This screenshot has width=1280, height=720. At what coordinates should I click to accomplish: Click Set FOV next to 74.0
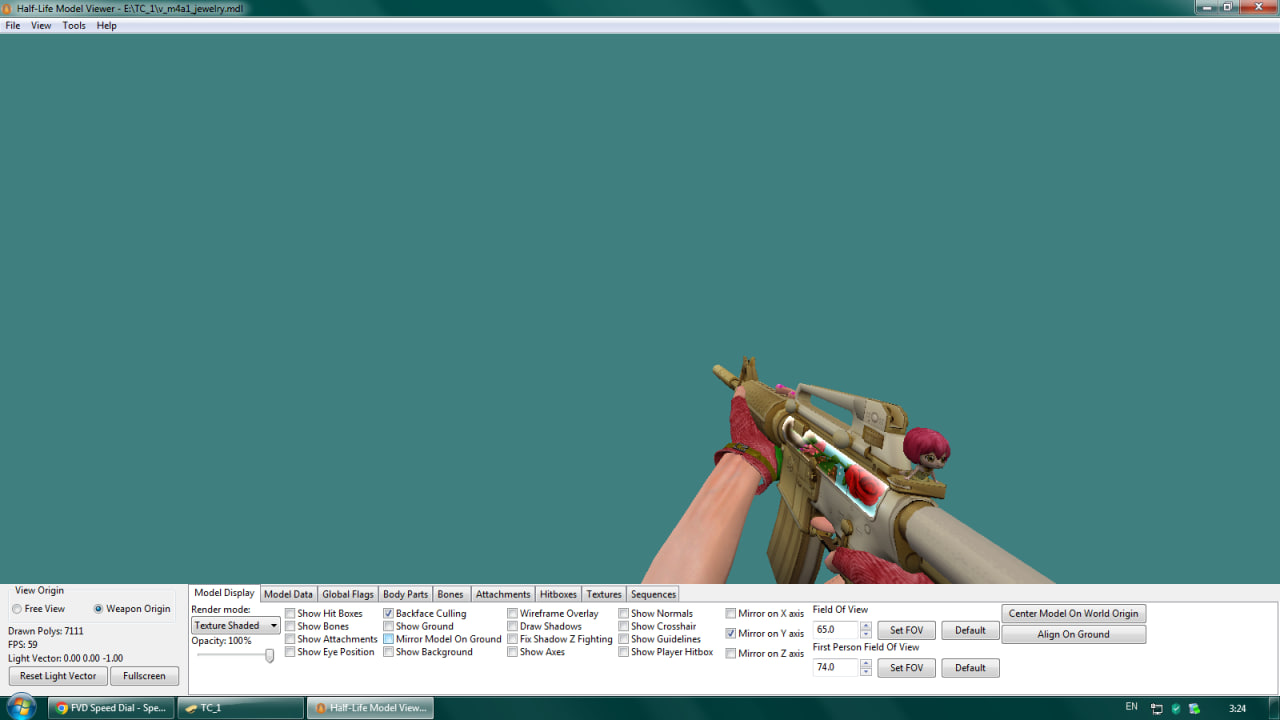[907, 668]
